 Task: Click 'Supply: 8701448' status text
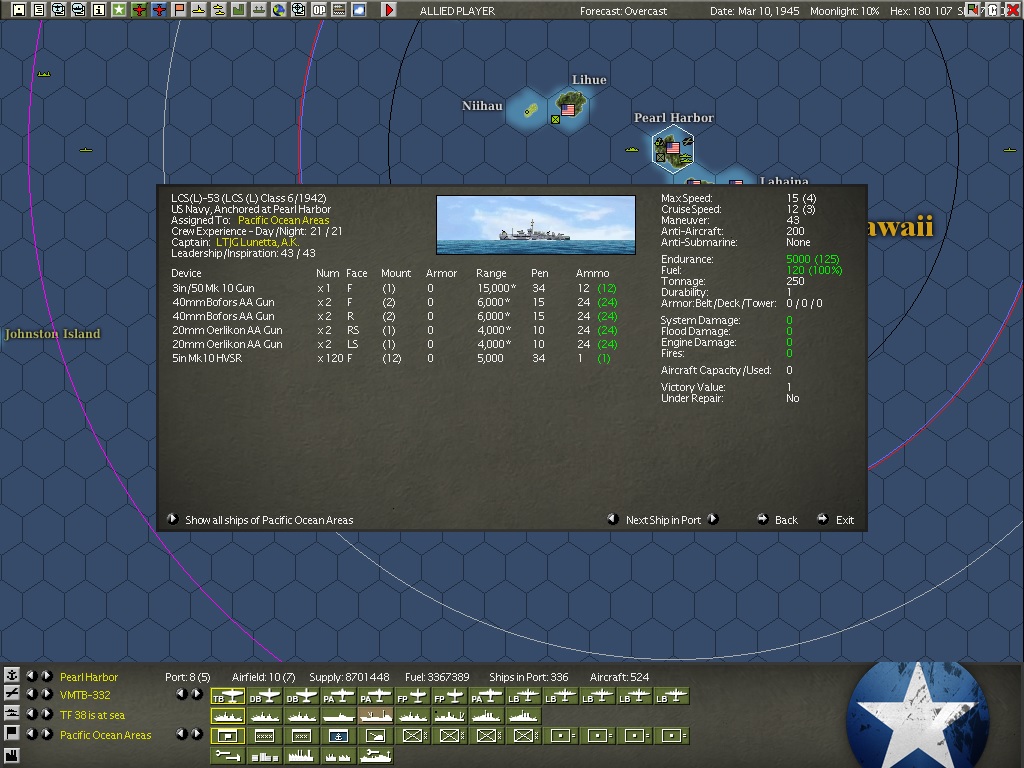click(x=349, y=677)
